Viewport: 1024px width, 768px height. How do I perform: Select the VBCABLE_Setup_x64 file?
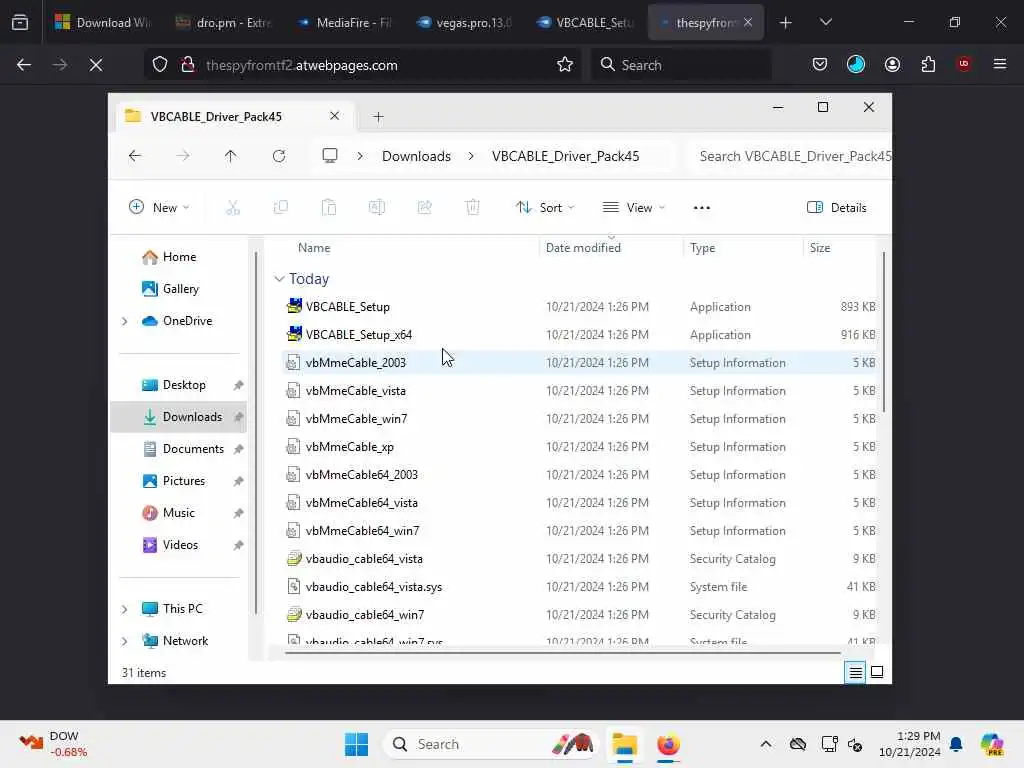(x=359, y=334)
